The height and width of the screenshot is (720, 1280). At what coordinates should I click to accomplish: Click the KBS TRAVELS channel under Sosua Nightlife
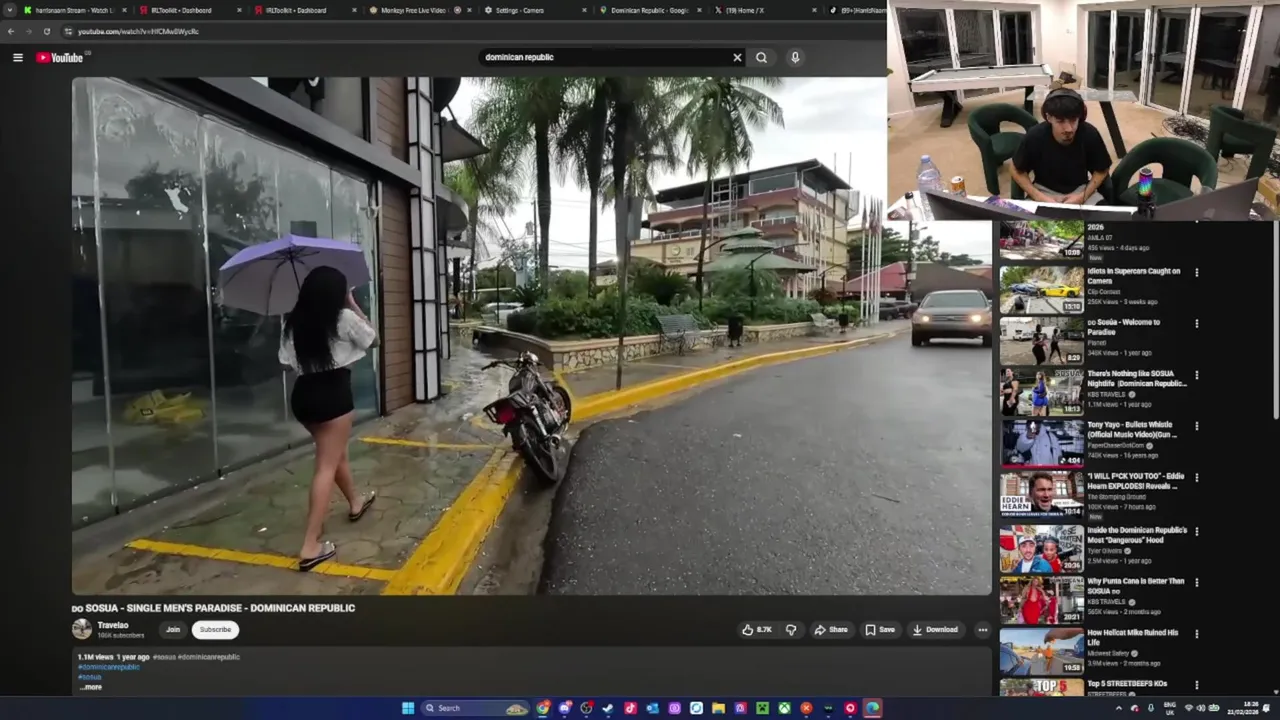1107,395
